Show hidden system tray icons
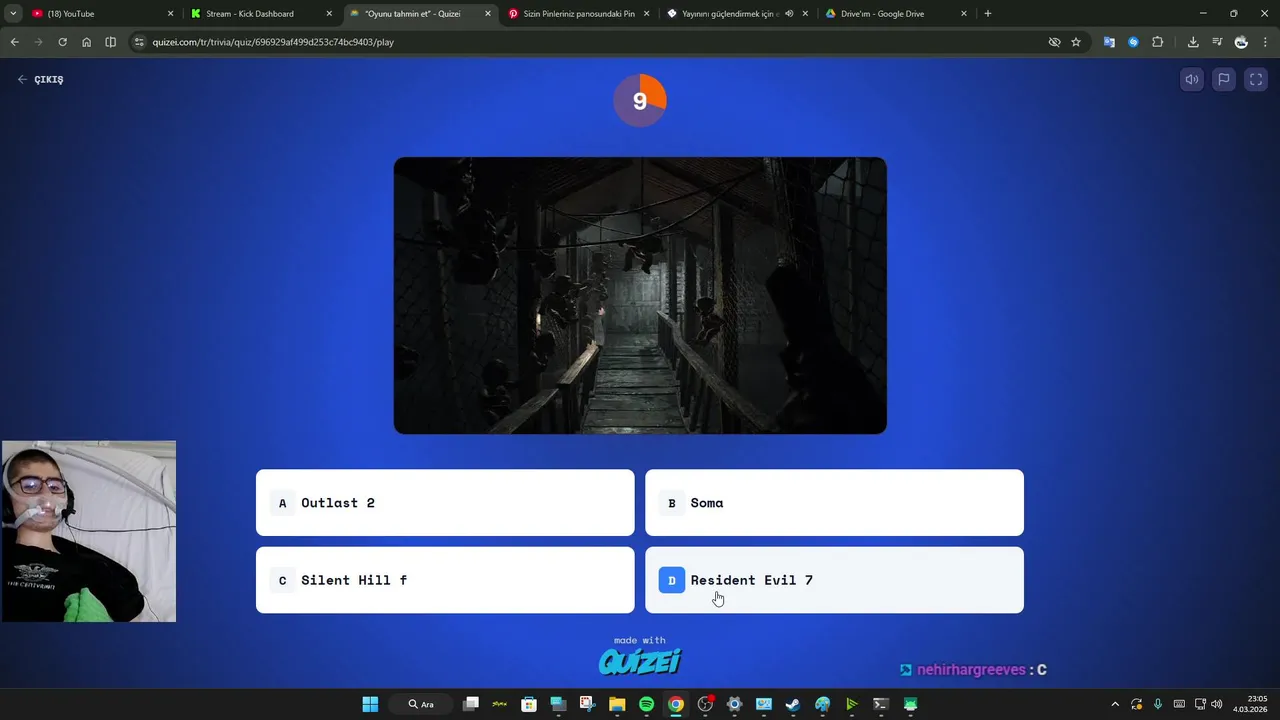1280x720 pixels. (x=1115, y=704)
